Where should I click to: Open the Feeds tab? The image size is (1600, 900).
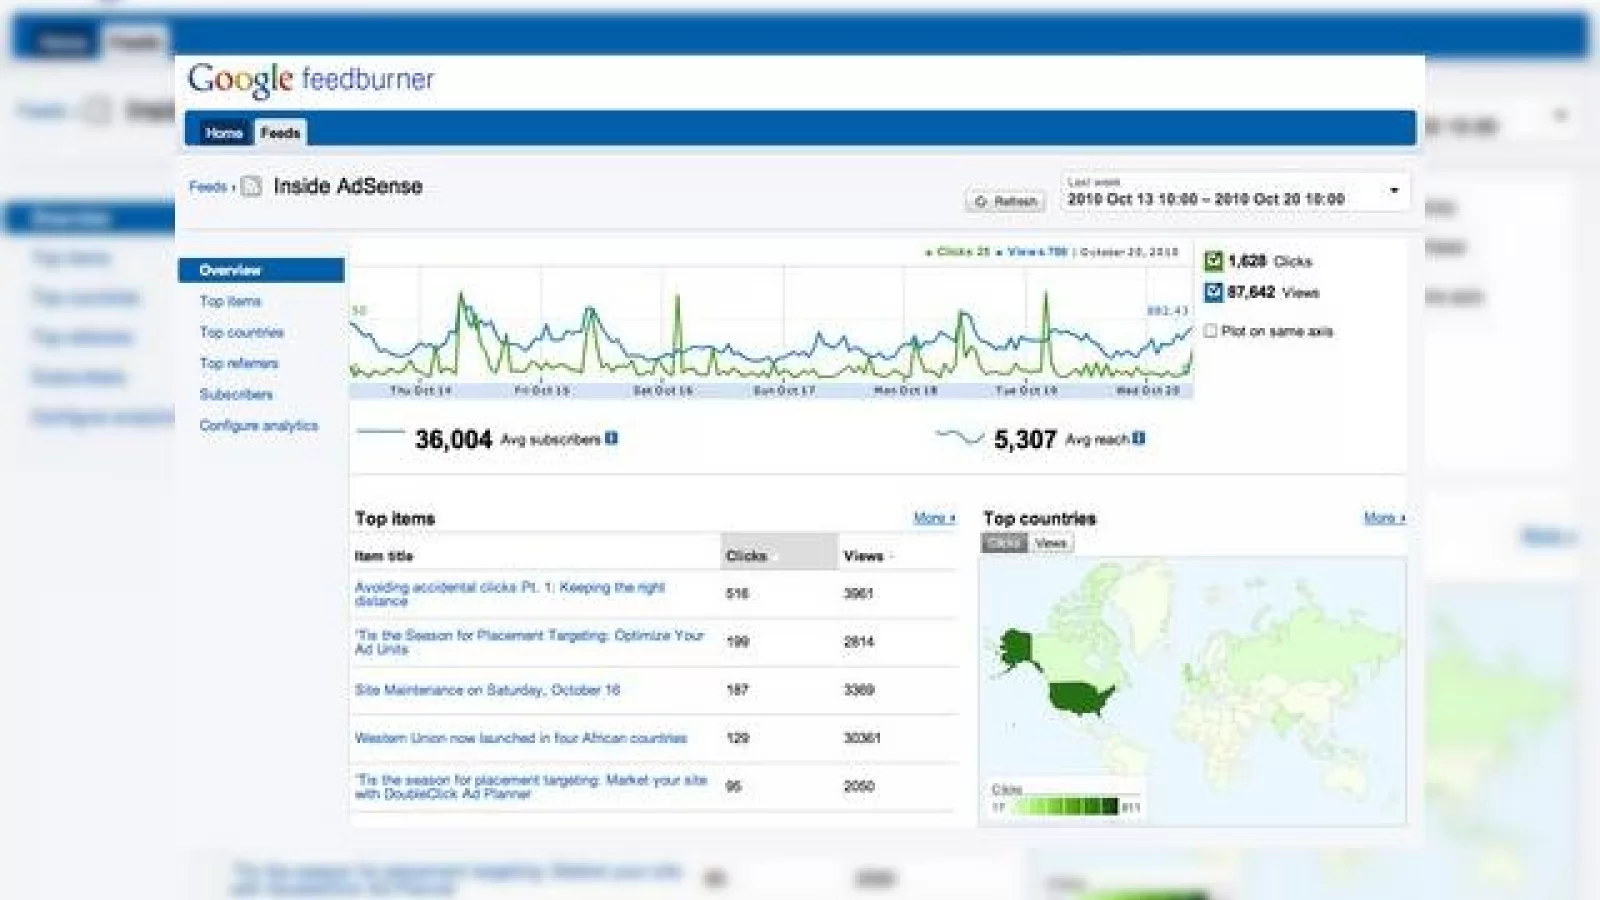pyautogui.click(x=280, y=132)
